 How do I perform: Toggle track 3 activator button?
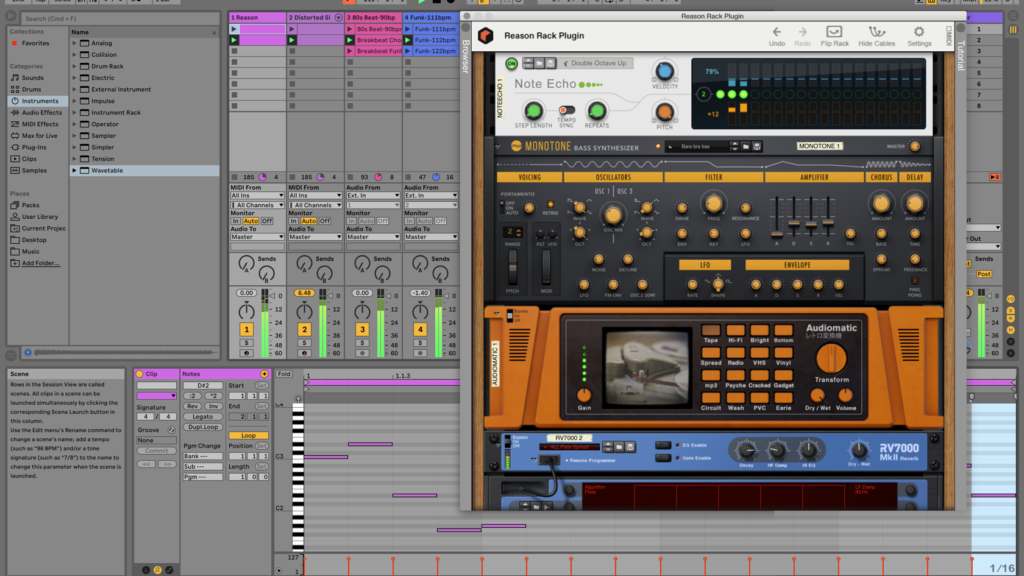(x=362, y=330)
